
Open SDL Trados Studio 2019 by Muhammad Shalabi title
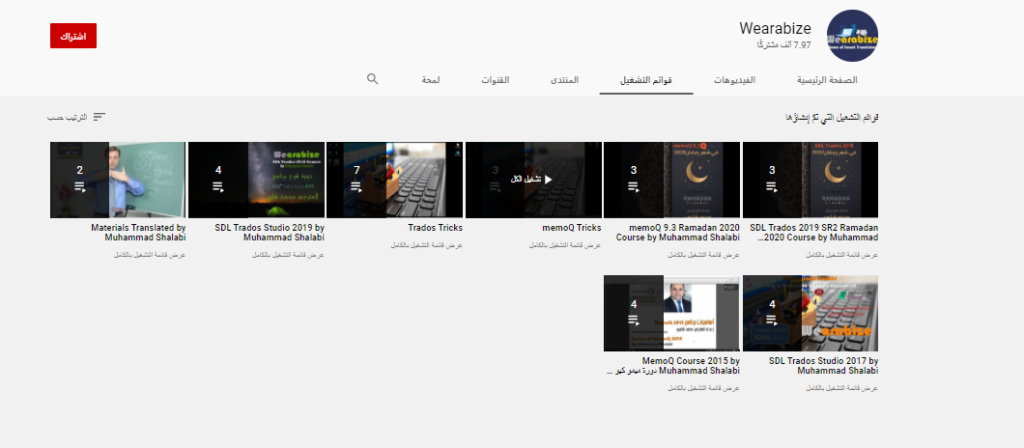[x=270, y=232]
